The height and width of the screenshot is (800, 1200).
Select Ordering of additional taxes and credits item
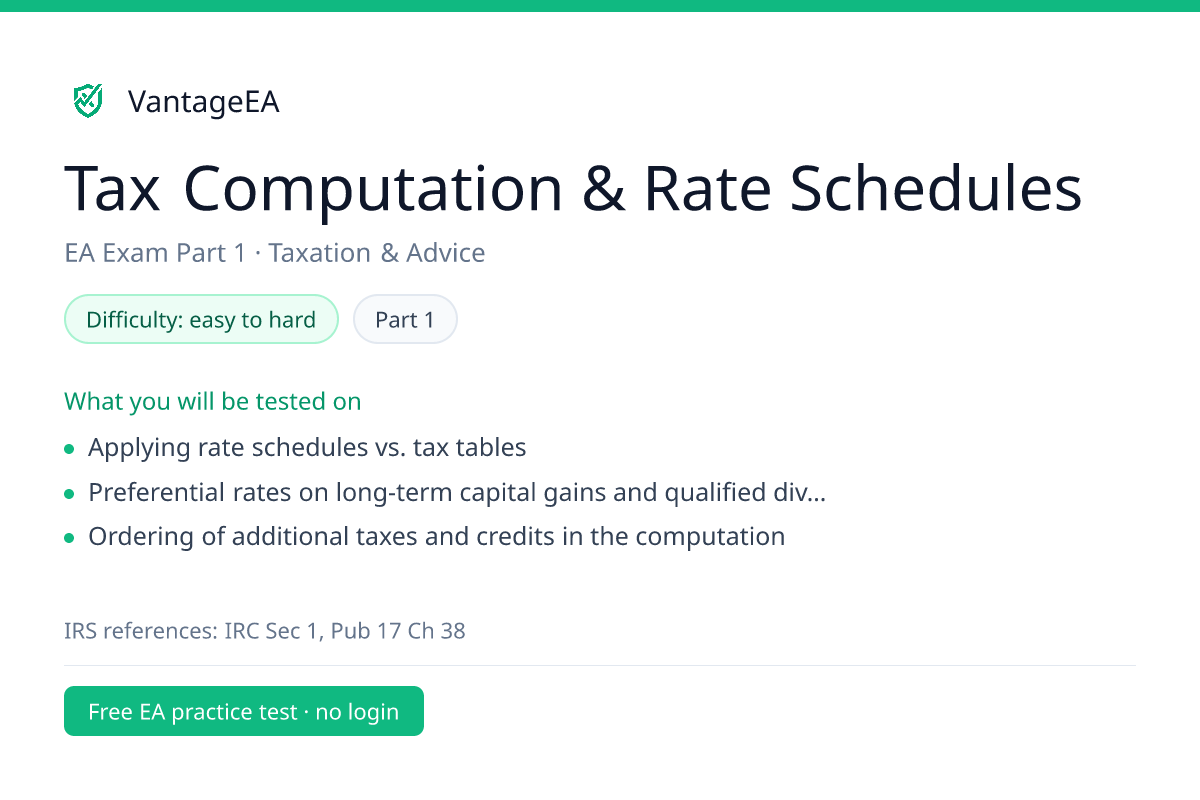click(x=436, y=536)
